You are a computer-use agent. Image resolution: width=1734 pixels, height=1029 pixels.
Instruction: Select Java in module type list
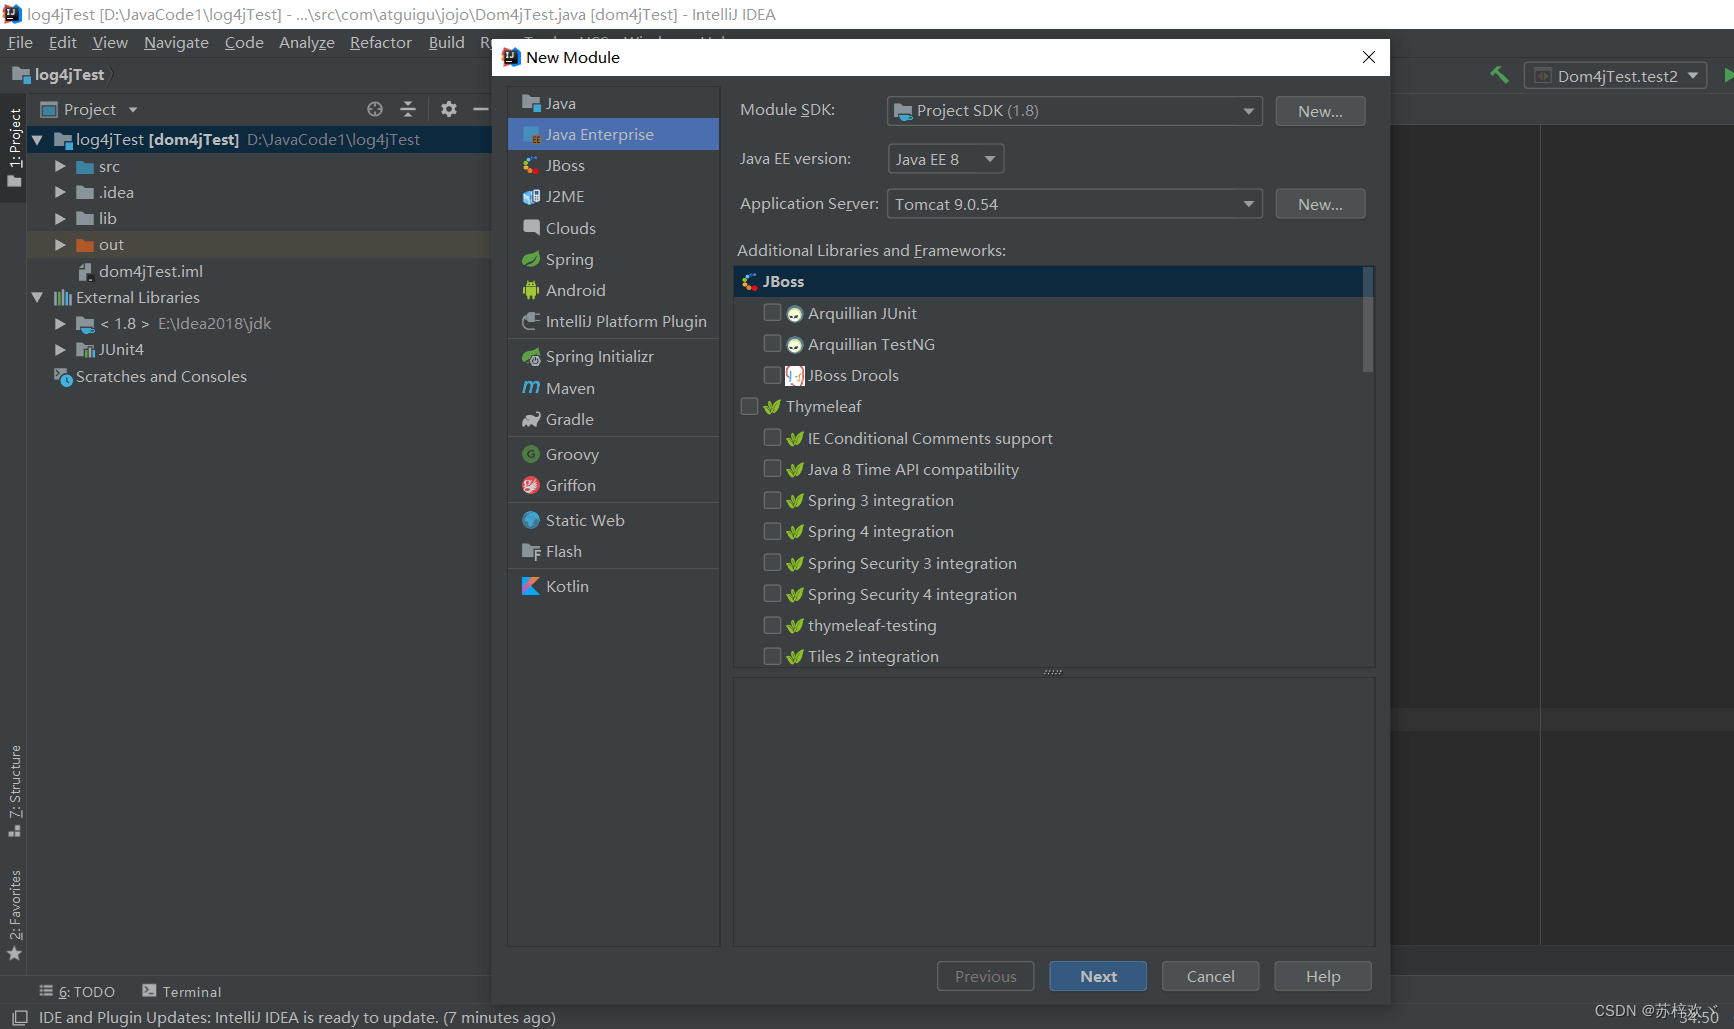pyautogui.click(x=613, y=103)
